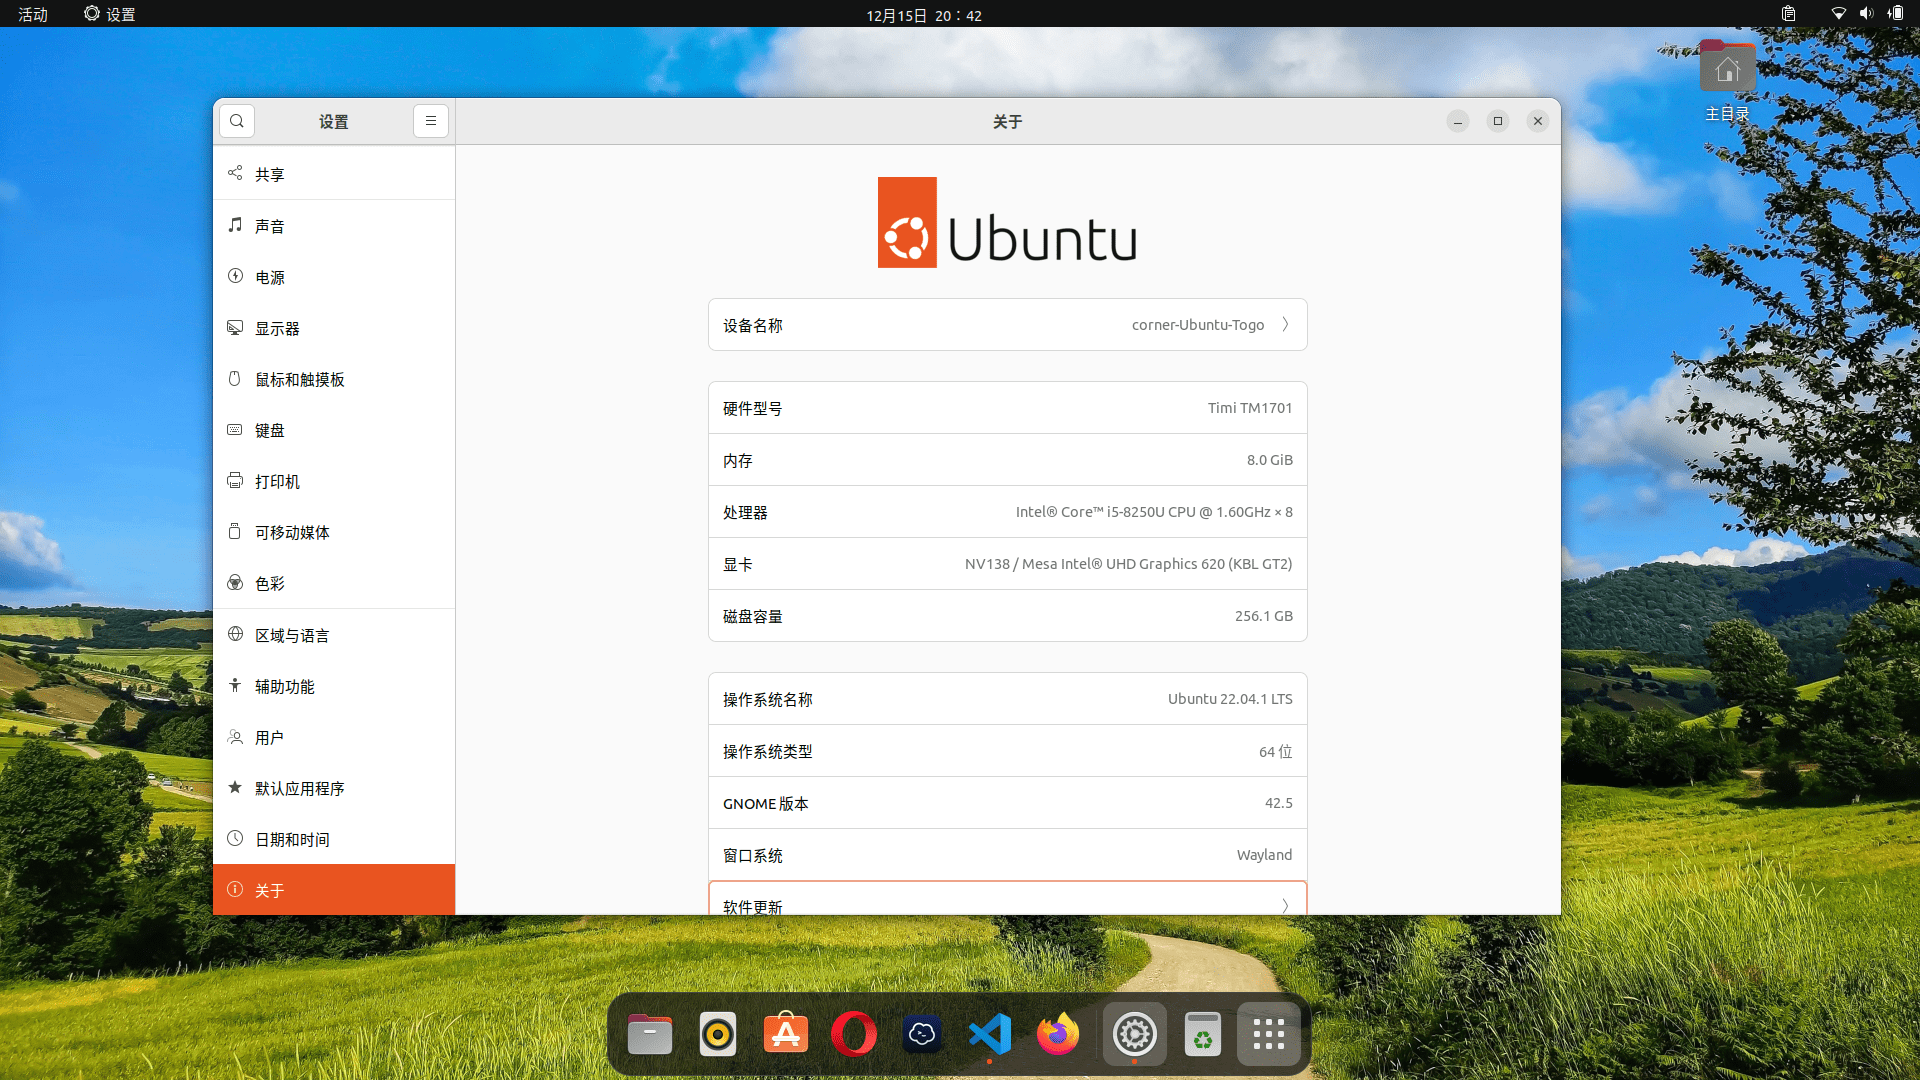Image resolution: width=1920 pixels, height=1080 pixels.
Task: Open the hamburger menu in Settings sidebar
Action: [x=431, y=121]
